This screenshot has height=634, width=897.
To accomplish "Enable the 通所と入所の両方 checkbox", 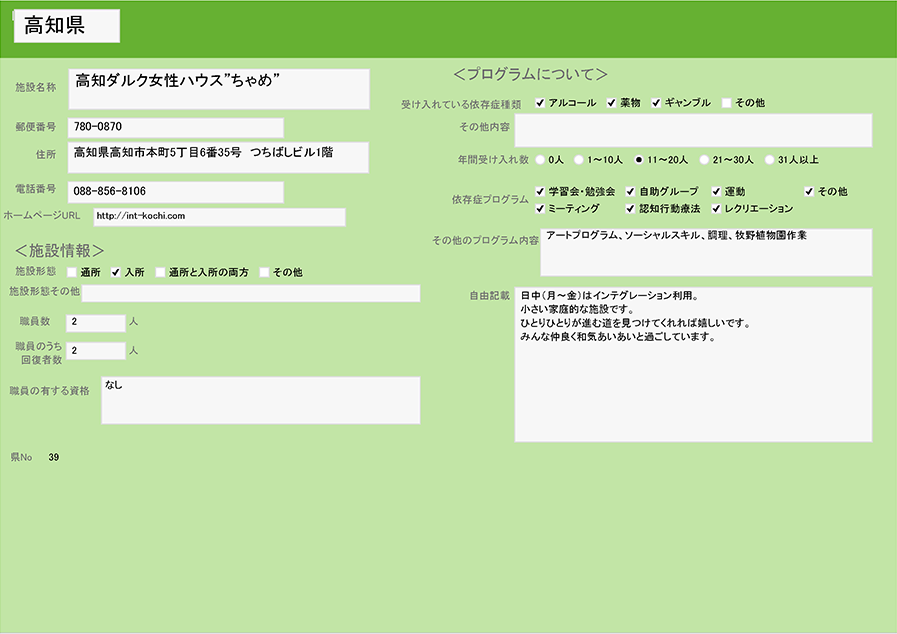I will [x=160, y=272].
